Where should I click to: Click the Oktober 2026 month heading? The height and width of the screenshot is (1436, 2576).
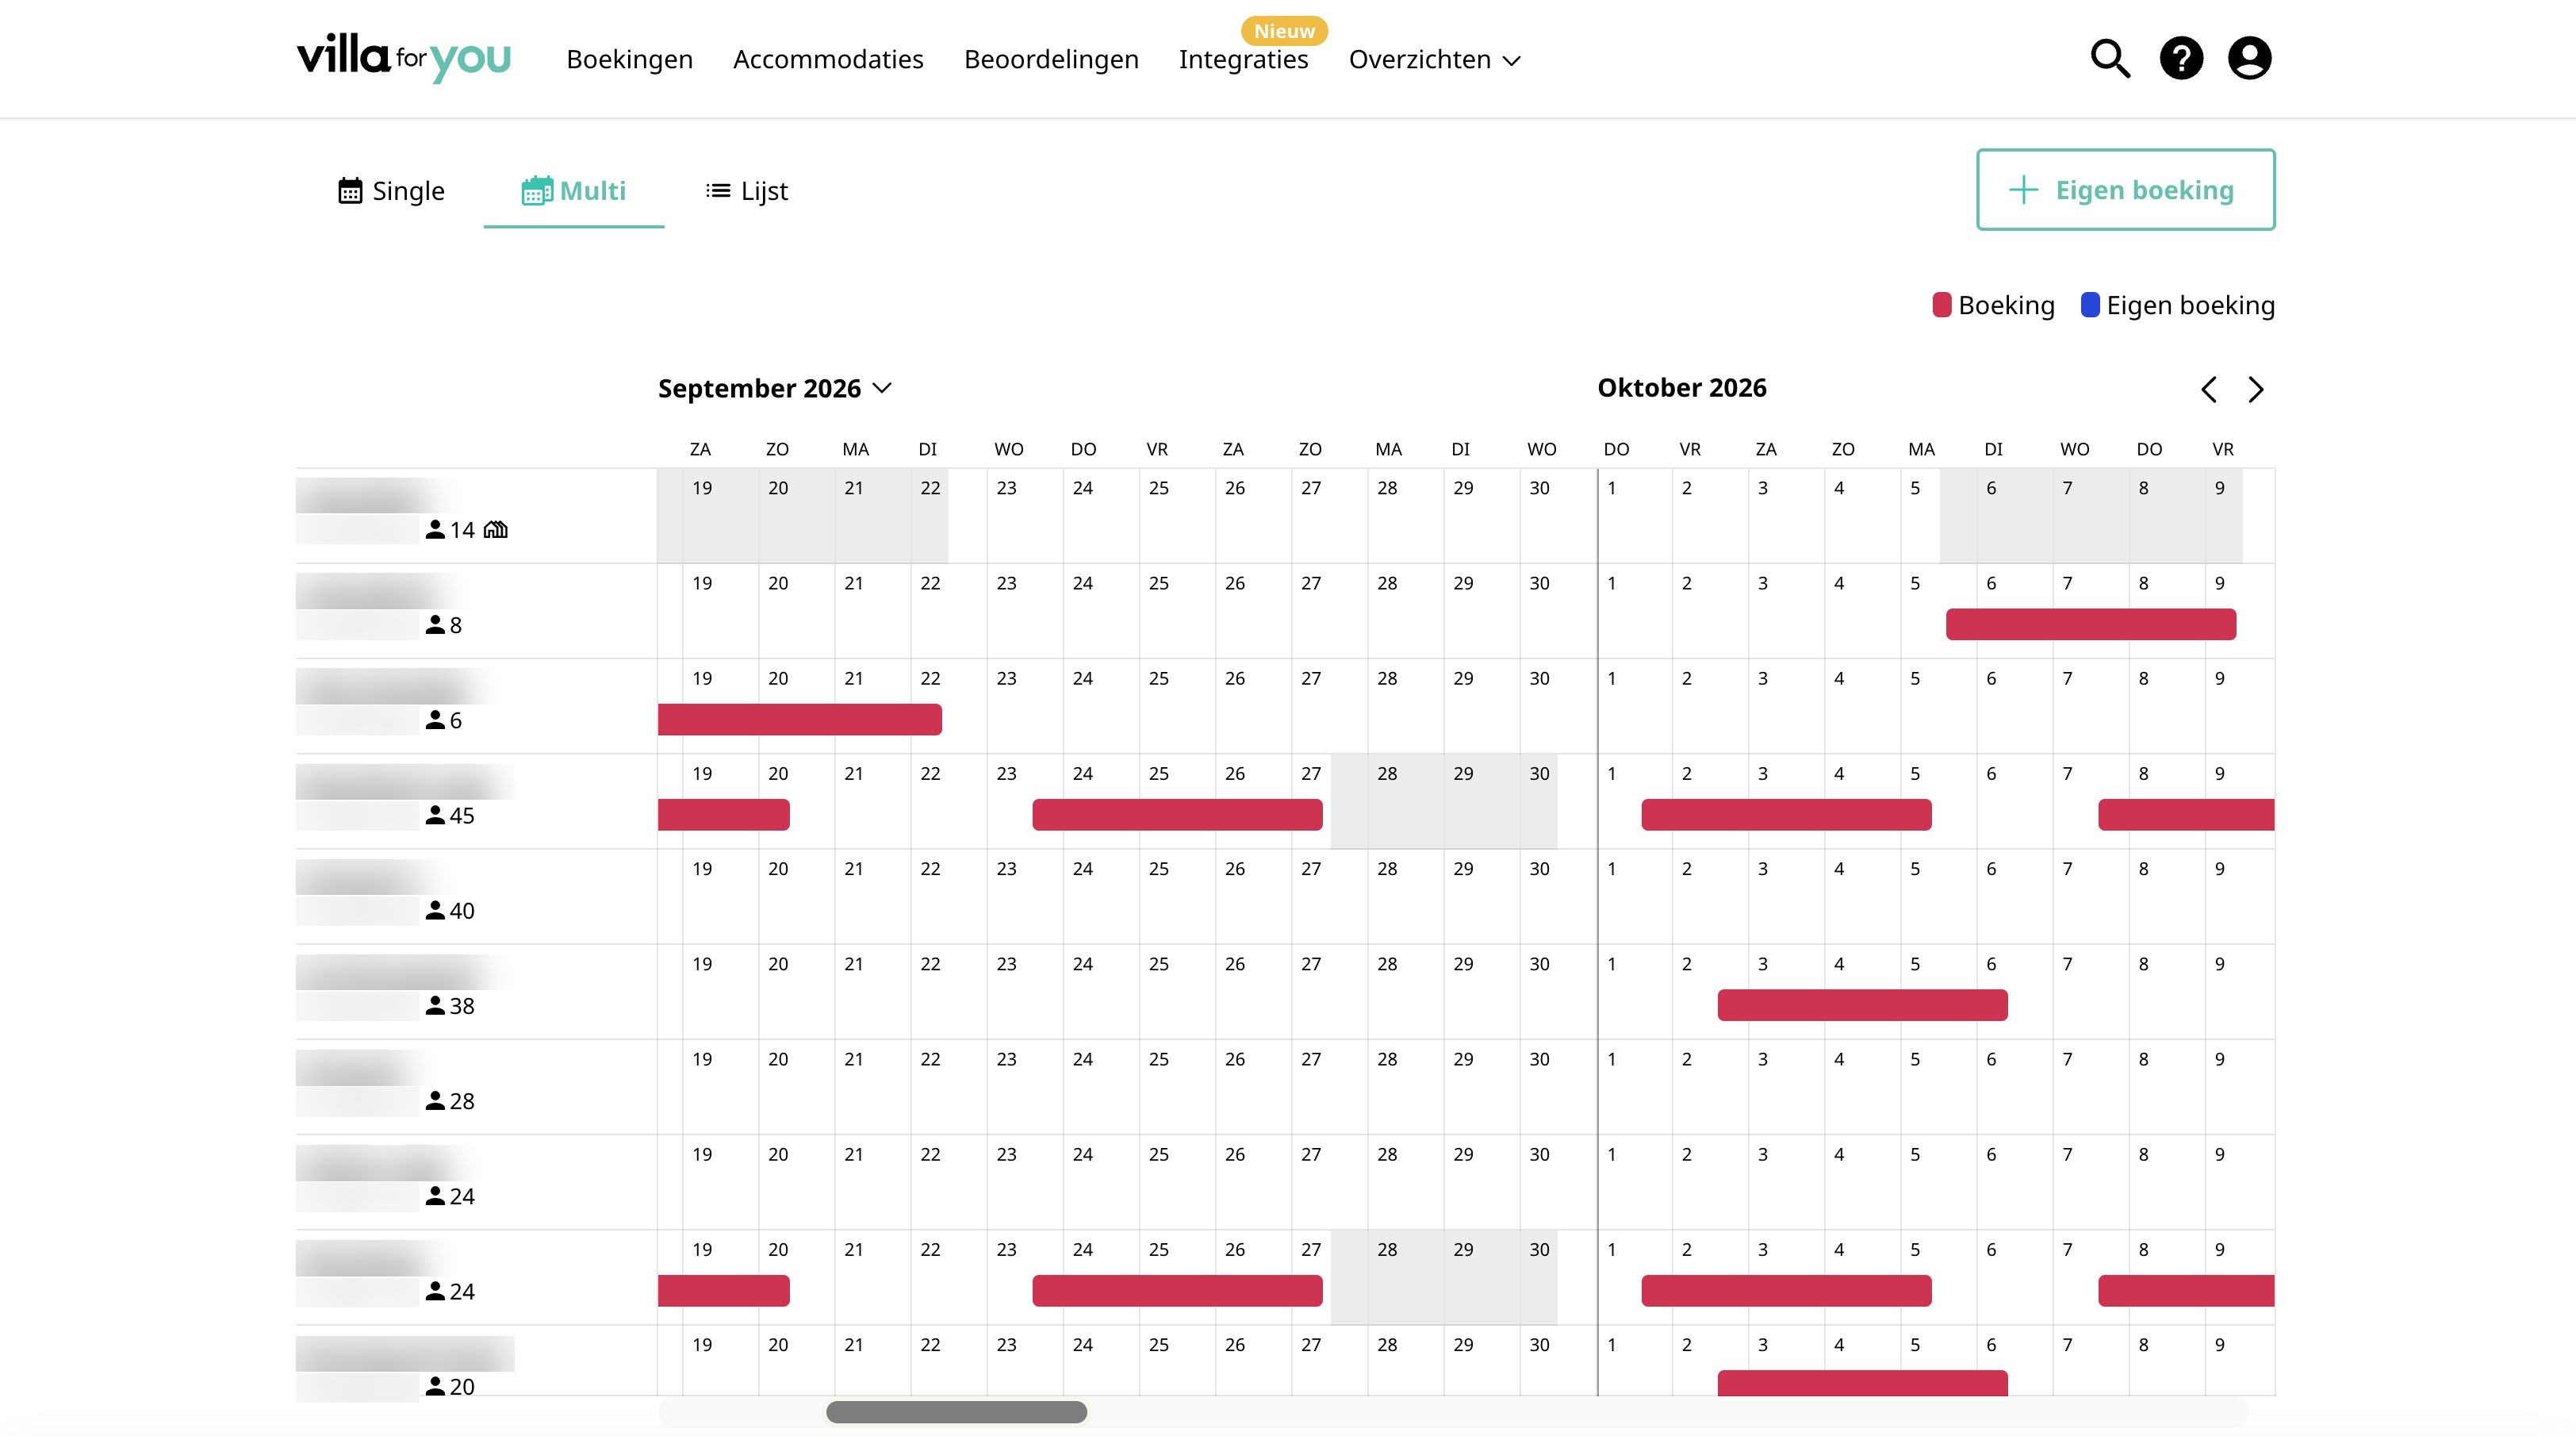[1682, 388]
